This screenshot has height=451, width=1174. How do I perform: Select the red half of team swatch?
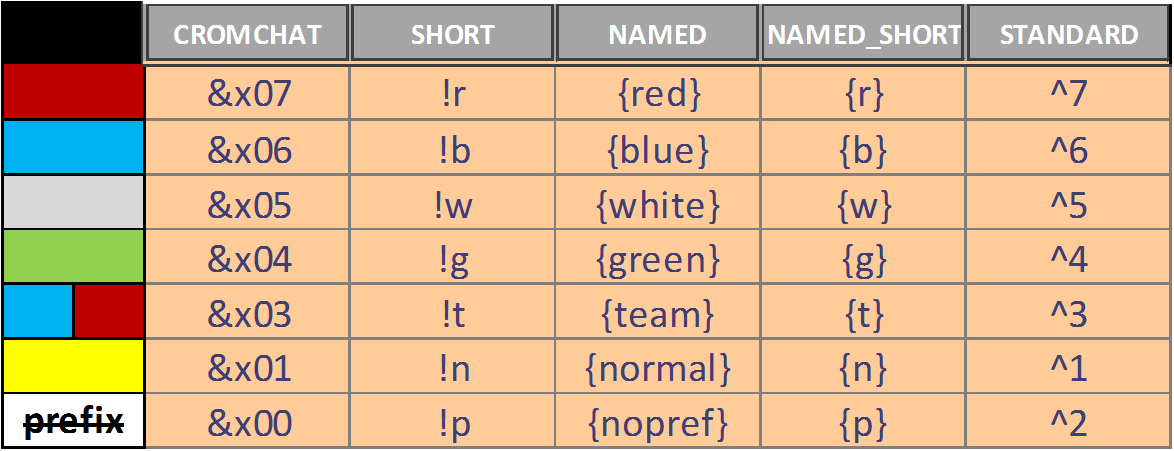coord(109,311)
